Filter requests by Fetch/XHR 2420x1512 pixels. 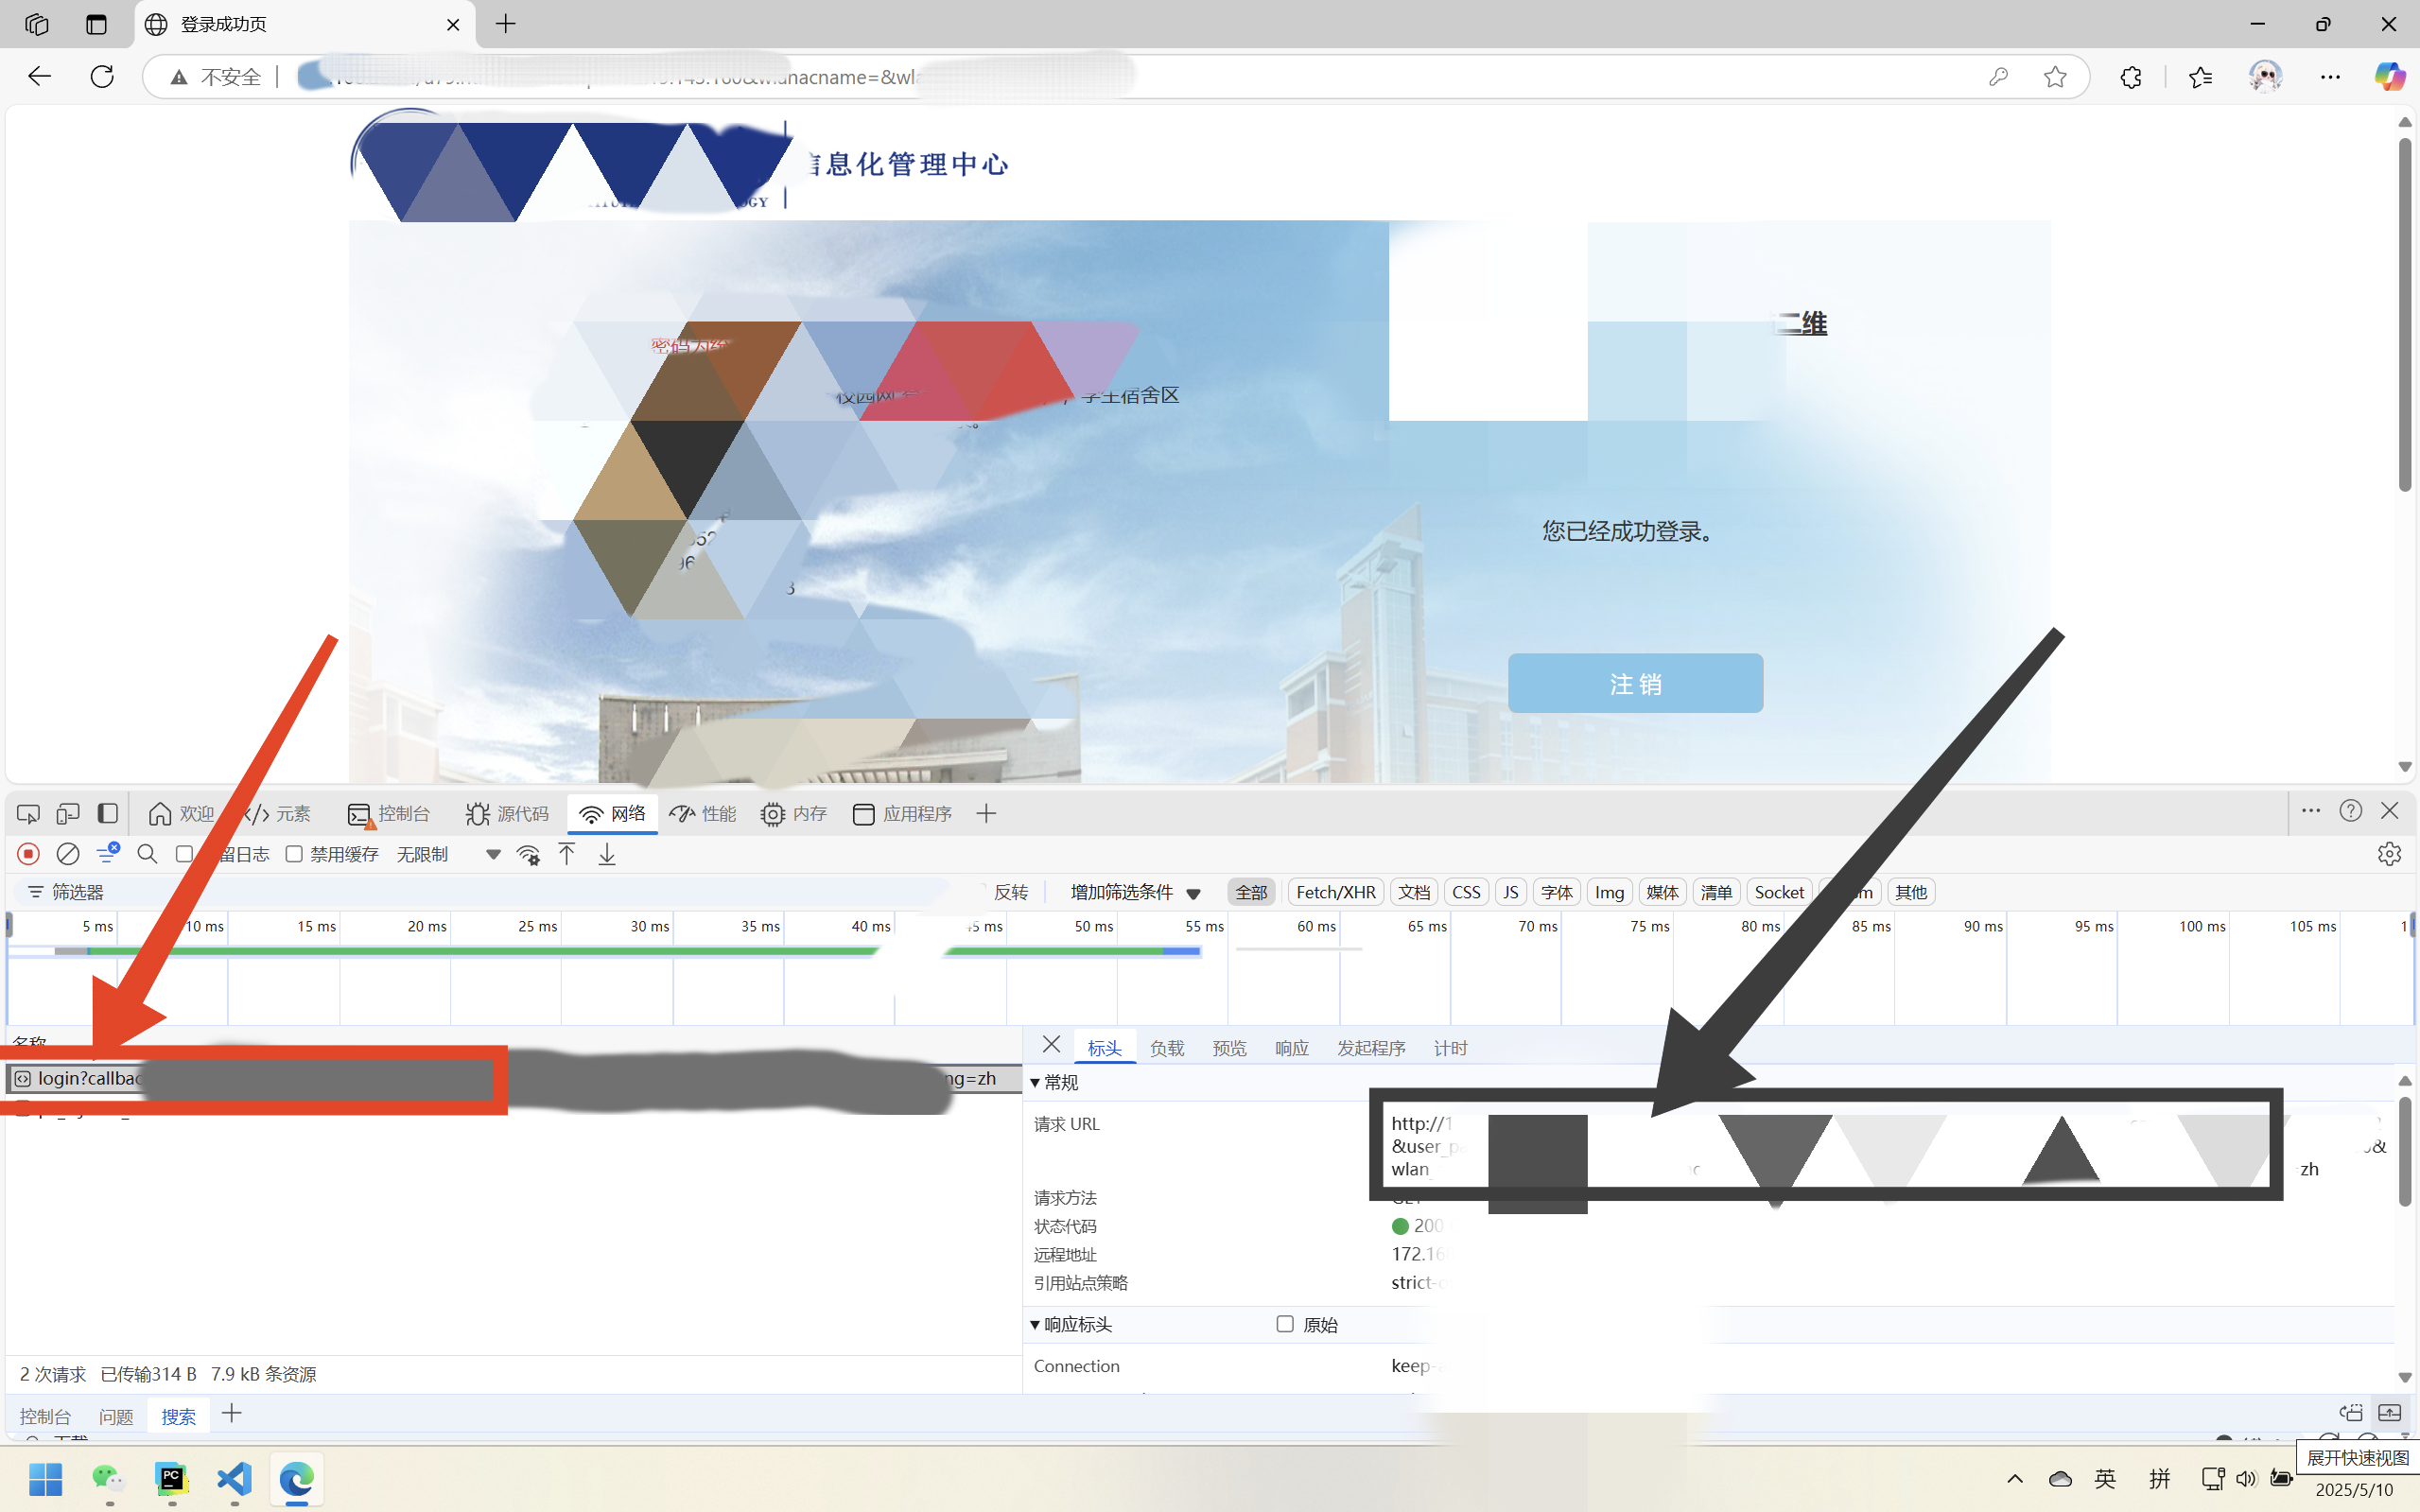[1335, 892]
